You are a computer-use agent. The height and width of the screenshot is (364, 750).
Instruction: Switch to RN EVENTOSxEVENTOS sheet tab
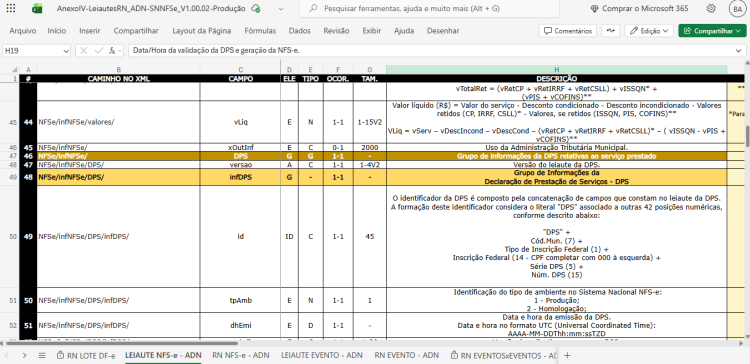point(503,356)
